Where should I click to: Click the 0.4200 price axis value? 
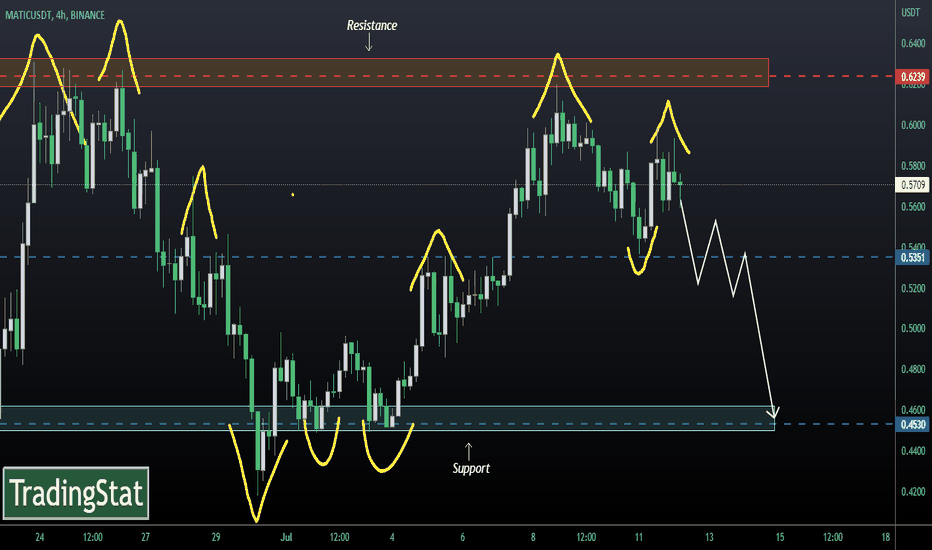(913, 492)
